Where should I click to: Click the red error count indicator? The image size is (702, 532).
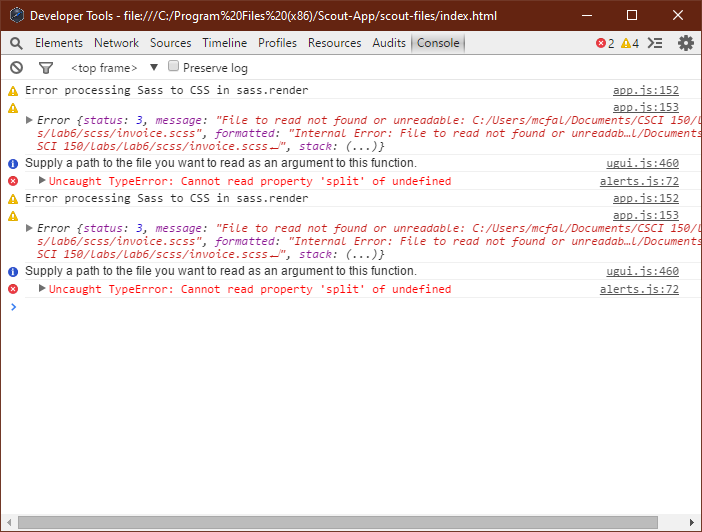click(x=605, y=43)
